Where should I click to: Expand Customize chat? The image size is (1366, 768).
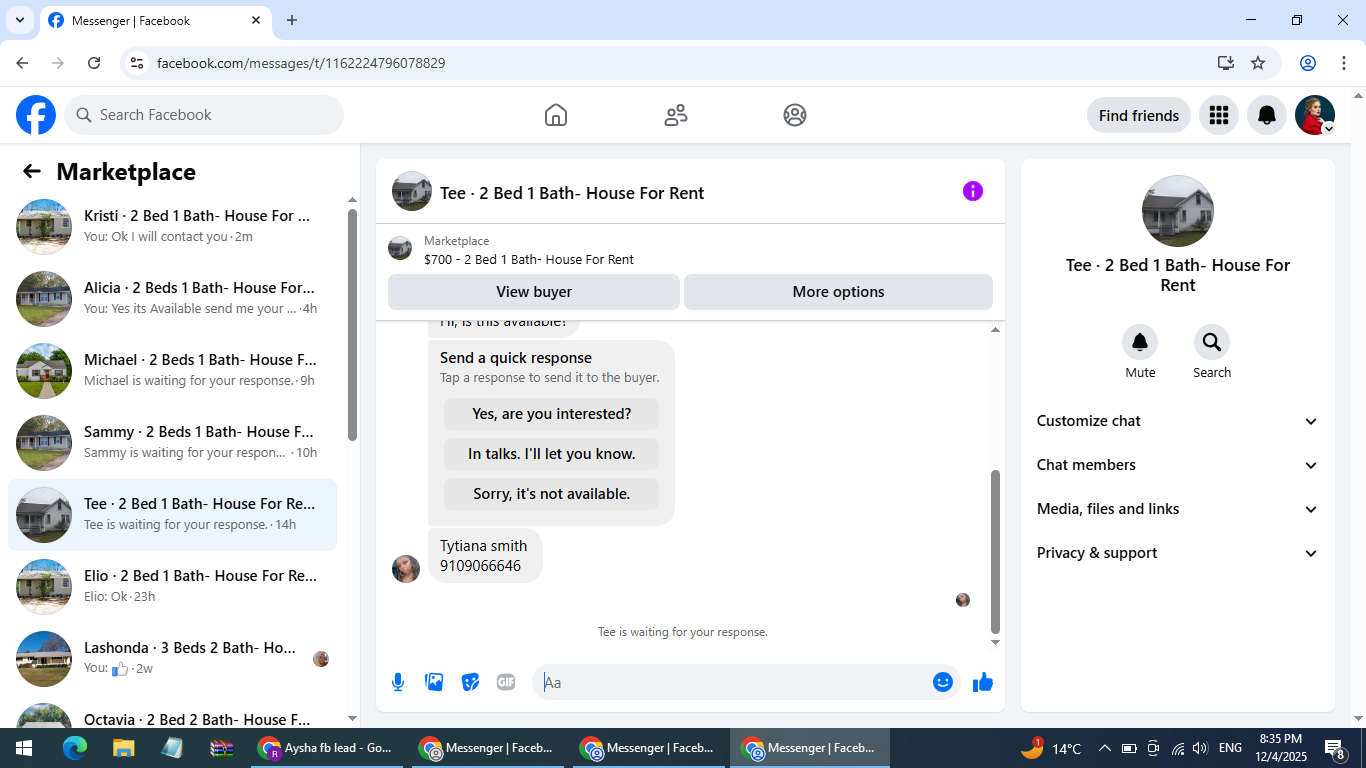coord(1178,421)
